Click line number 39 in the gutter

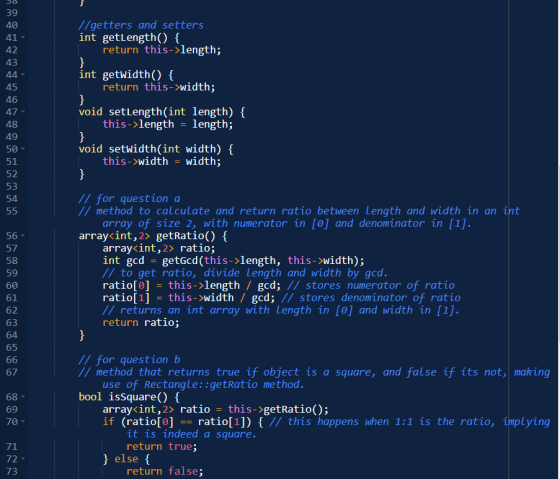click(x=12, y=13)
